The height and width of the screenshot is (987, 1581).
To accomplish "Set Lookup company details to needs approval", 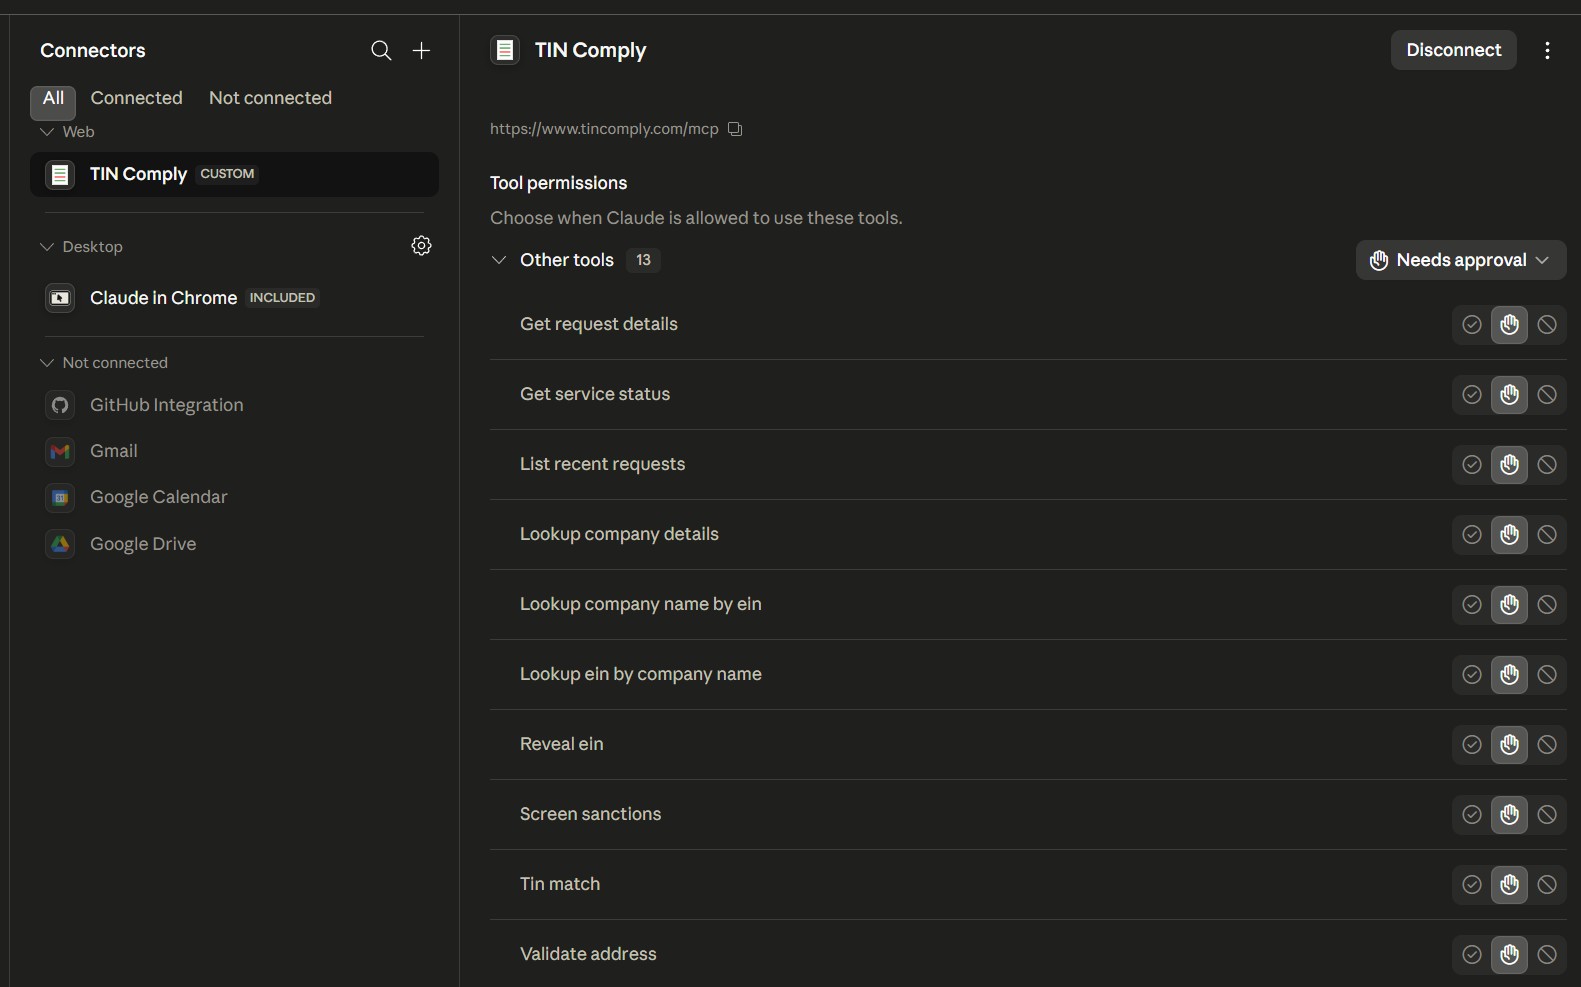I will (x=1510, y=534).
